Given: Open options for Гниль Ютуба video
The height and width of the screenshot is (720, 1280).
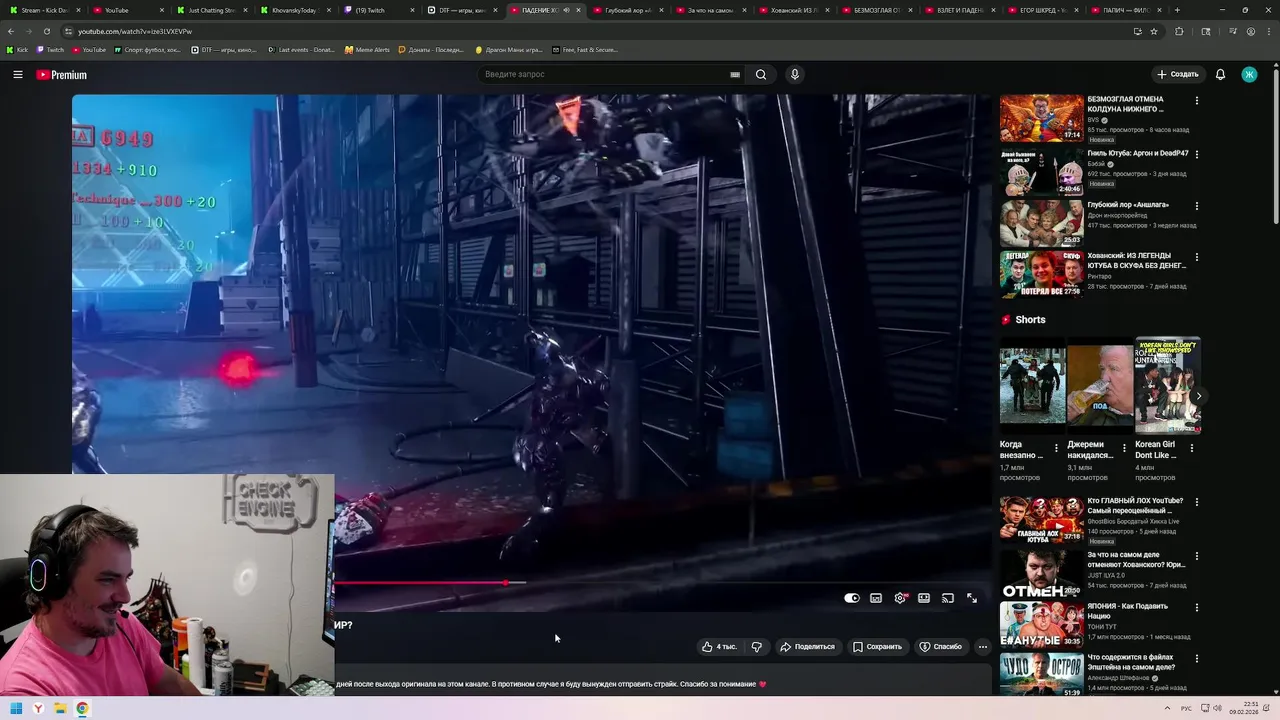Looking at the screenshot, I should coord(1196,154).
